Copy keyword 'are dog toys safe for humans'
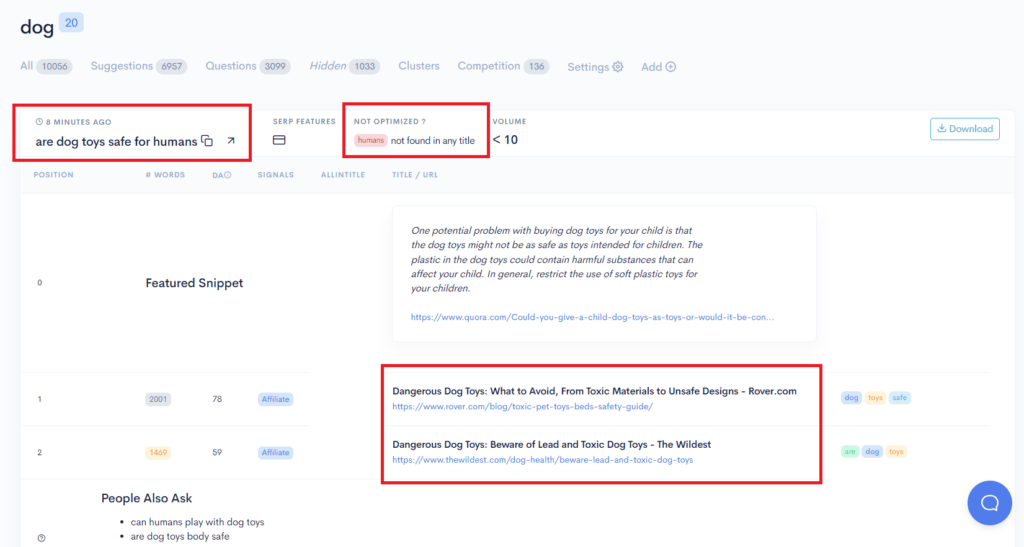 pos(207,141)
